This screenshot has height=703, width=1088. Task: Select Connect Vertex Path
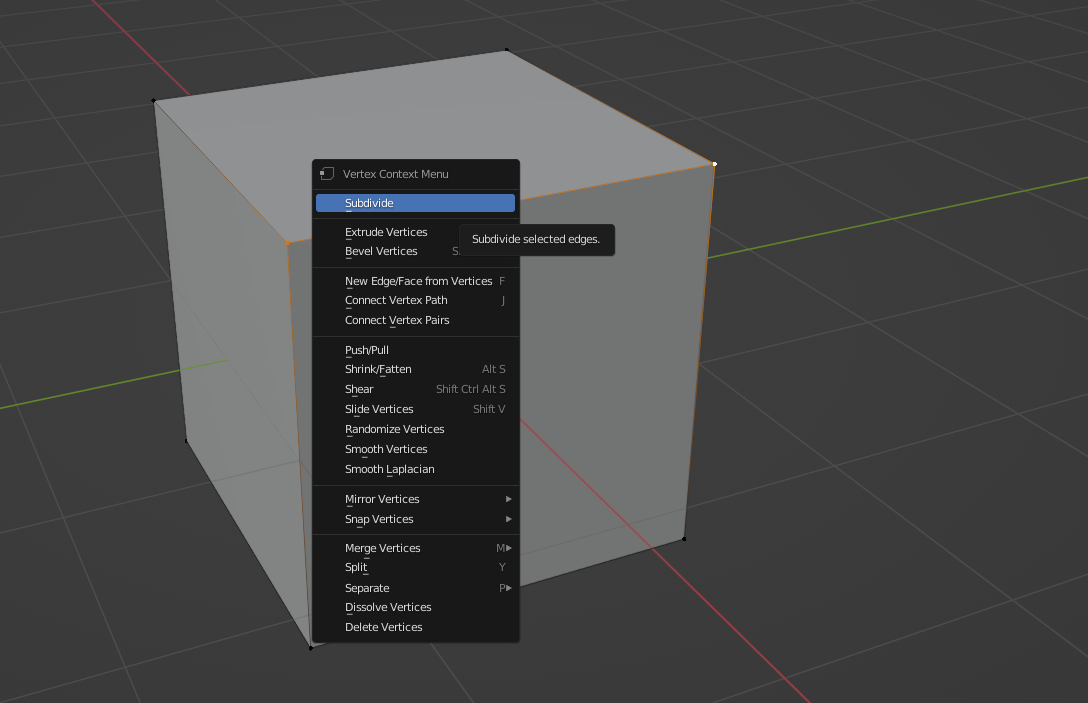pyautogui.click(x=415, y=300)
